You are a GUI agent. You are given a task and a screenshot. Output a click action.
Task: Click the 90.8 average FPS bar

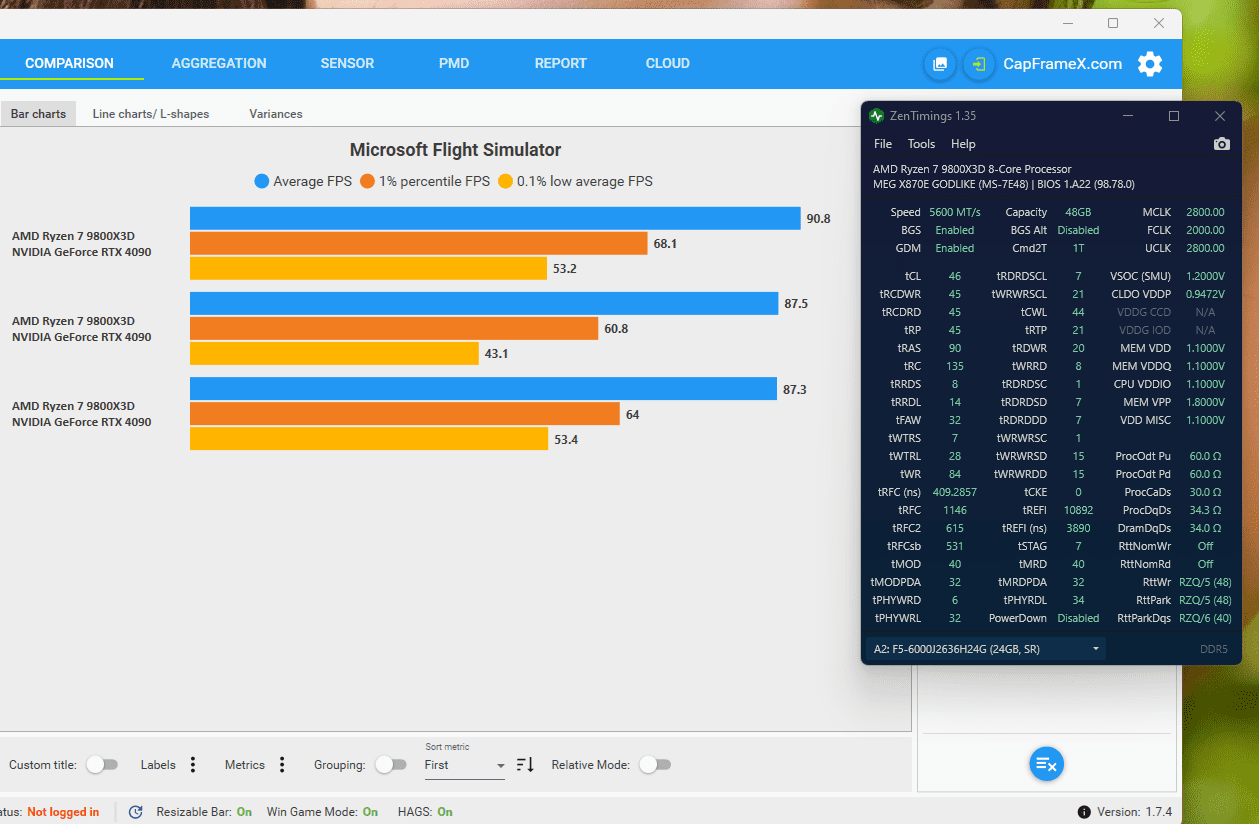(x=495, y=218)
